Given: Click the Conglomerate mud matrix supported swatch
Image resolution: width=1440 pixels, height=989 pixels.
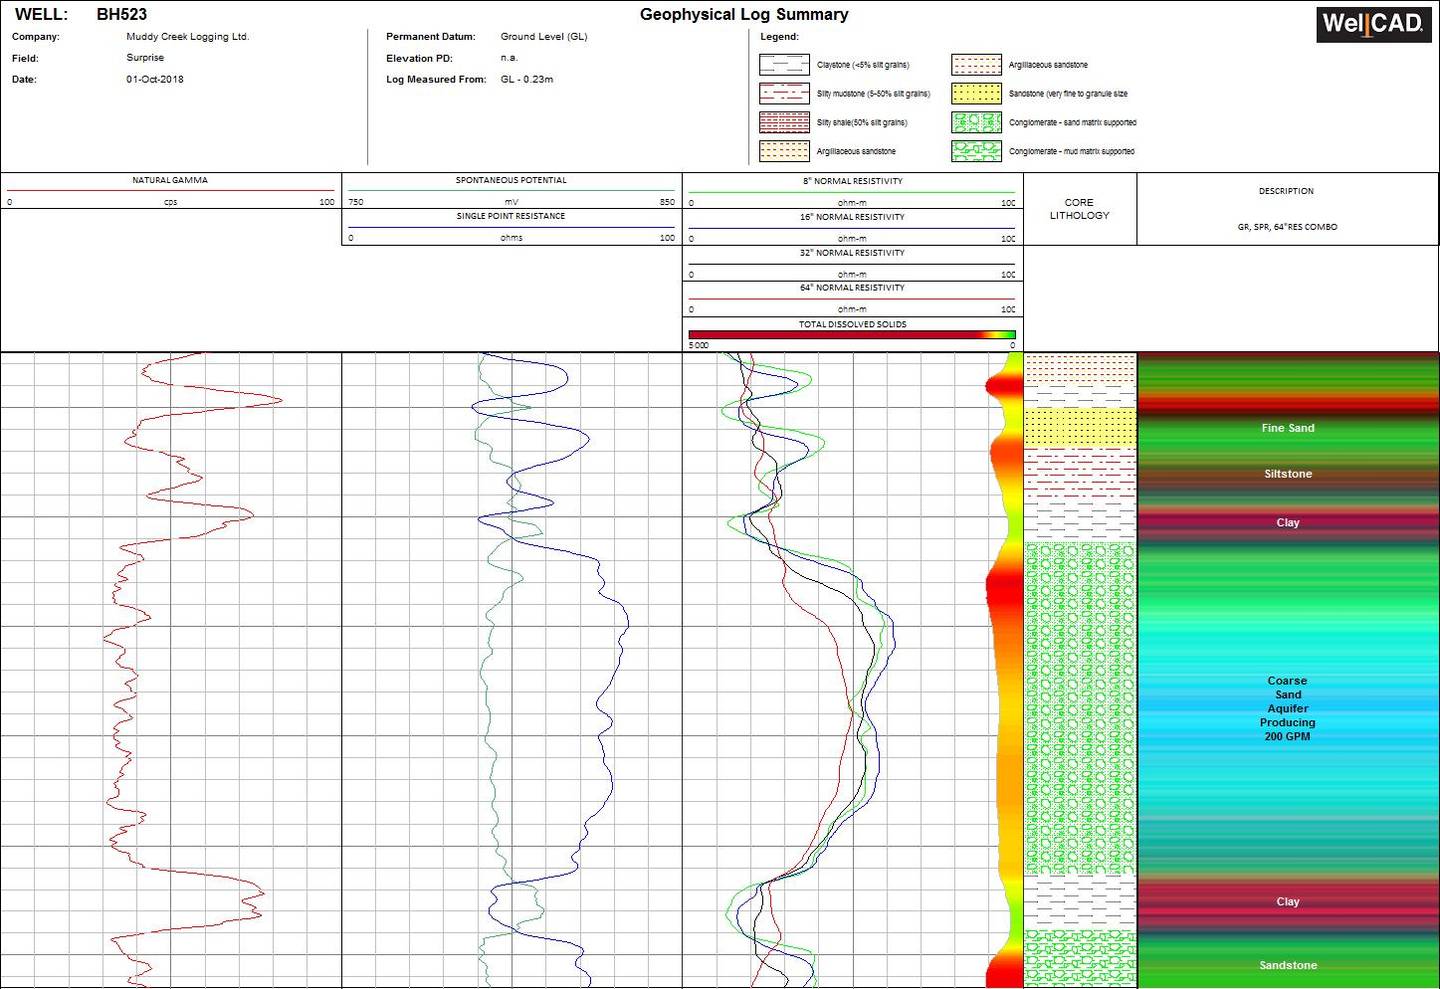Looking at the screenshot, I should point(975,151).
